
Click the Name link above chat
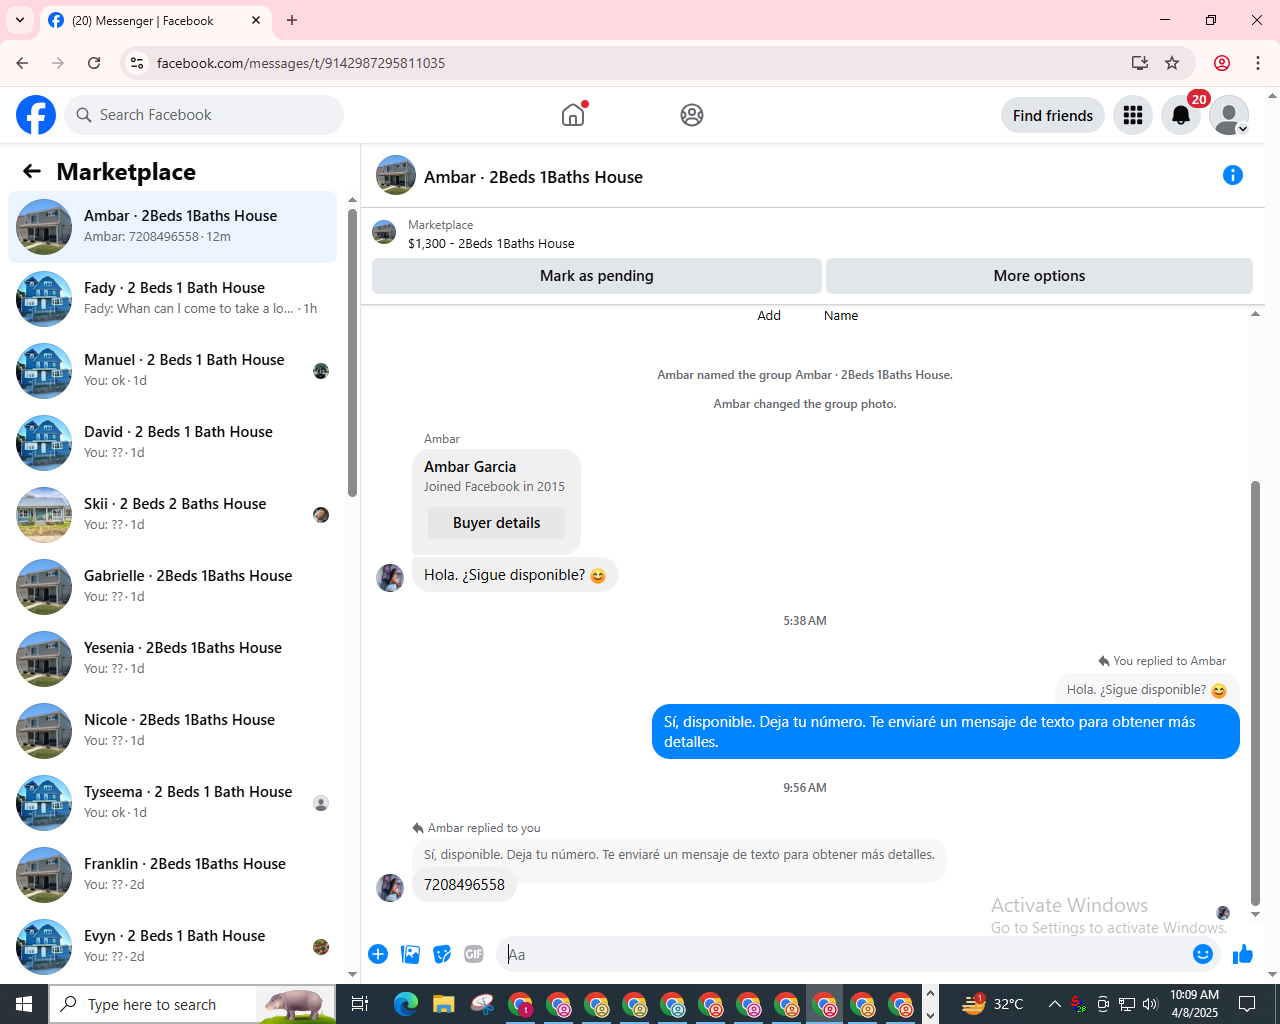[x=841, y=315]
